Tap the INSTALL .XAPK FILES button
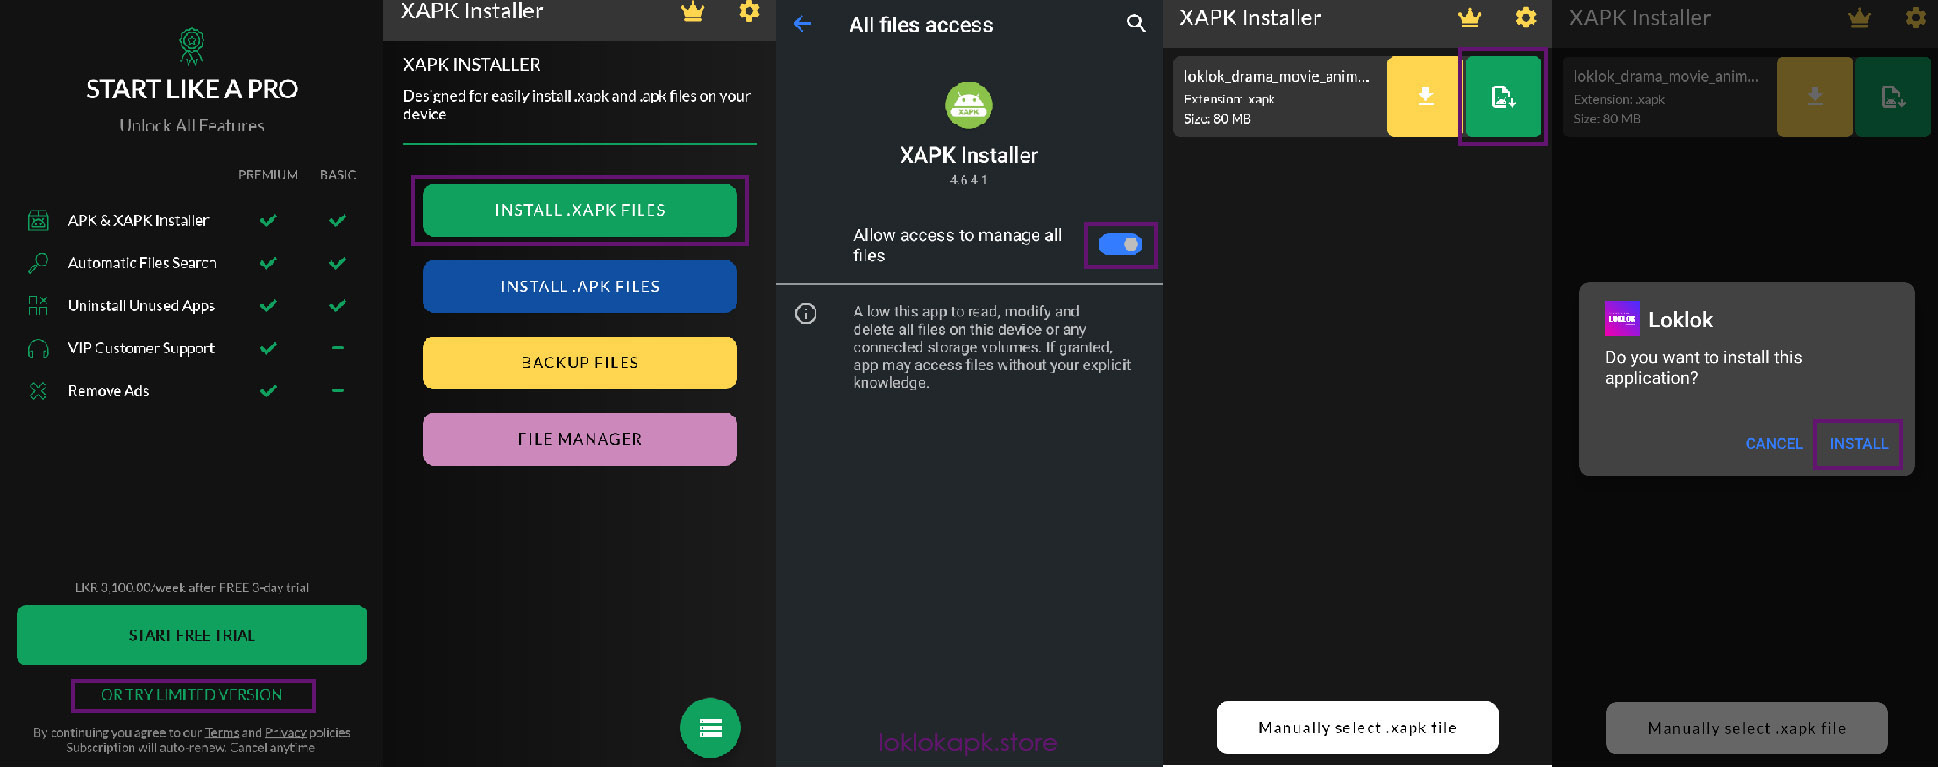Screen dimensions: 1938x767 [x=580, y=210]
